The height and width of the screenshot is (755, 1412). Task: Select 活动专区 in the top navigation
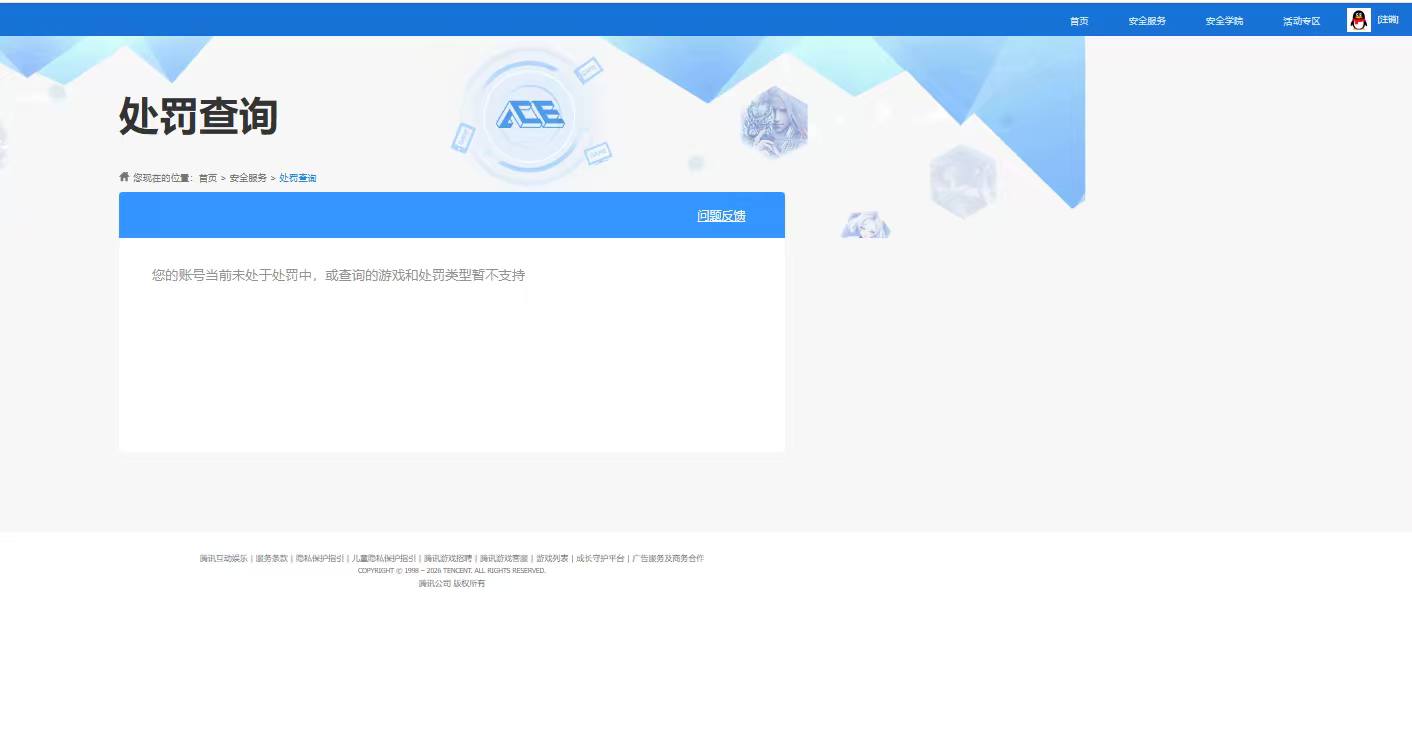[1302, 21]
